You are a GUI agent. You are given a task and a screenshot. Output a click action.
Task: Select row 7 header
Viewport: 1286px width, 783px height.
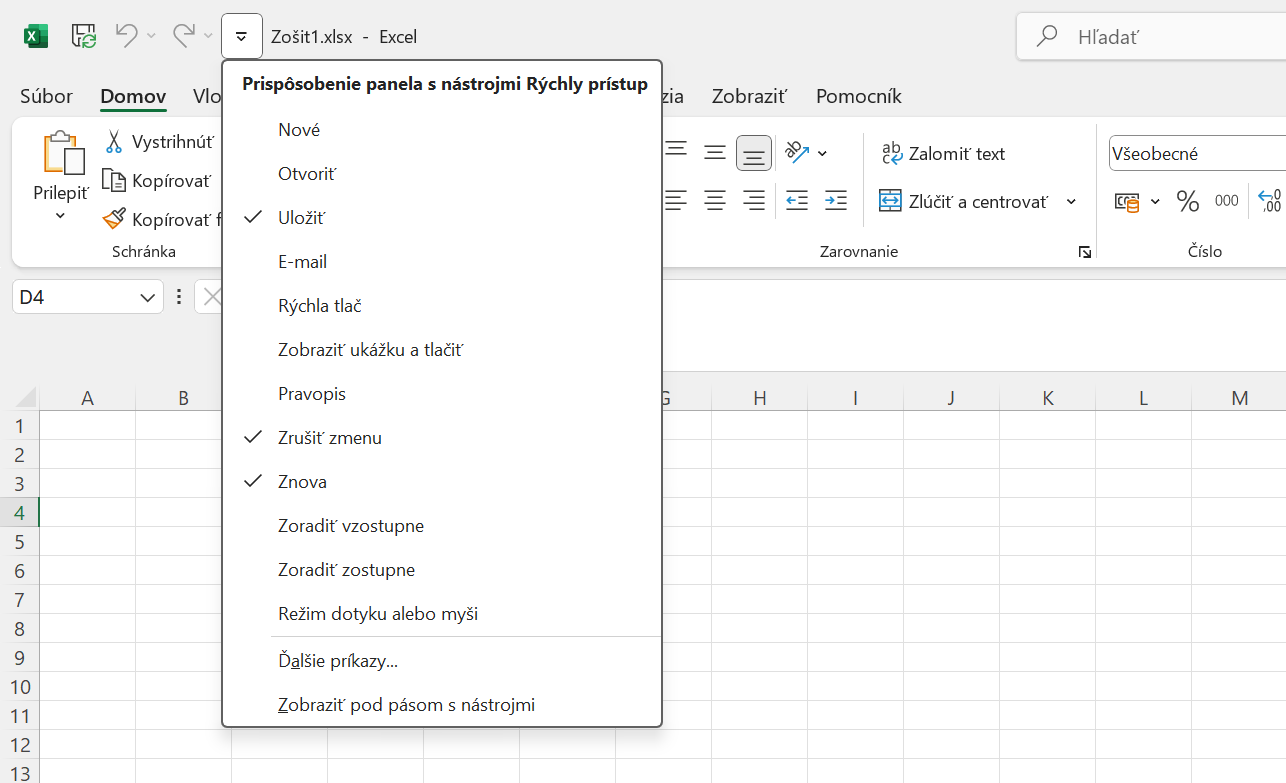pos(20,600)
